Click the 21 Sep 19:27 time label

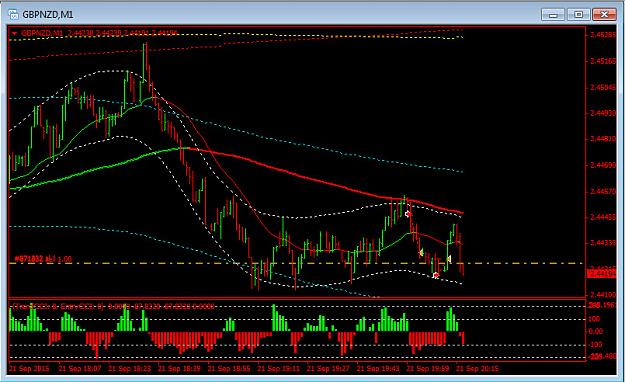[x=328, y=368]
